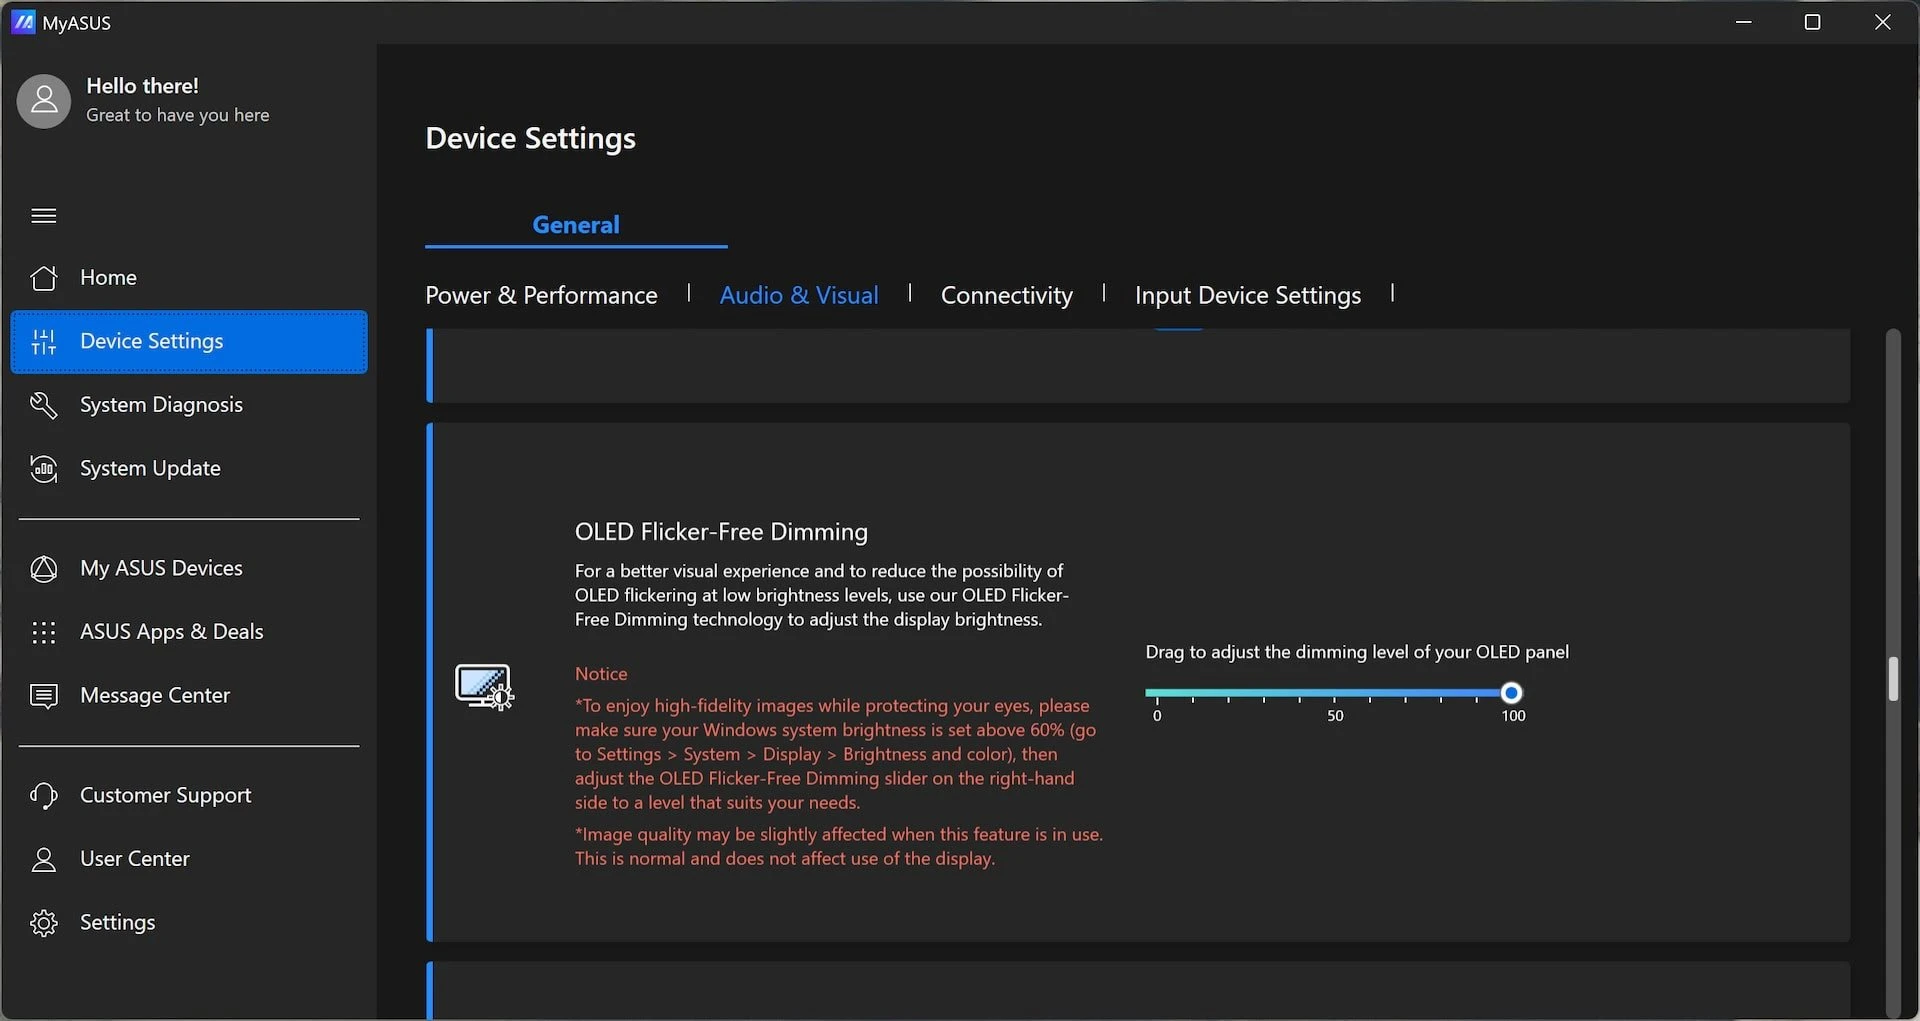Screen dimensions: 1920x1021
Task: Open System Update label in sidebar
Action: point(150,468)
